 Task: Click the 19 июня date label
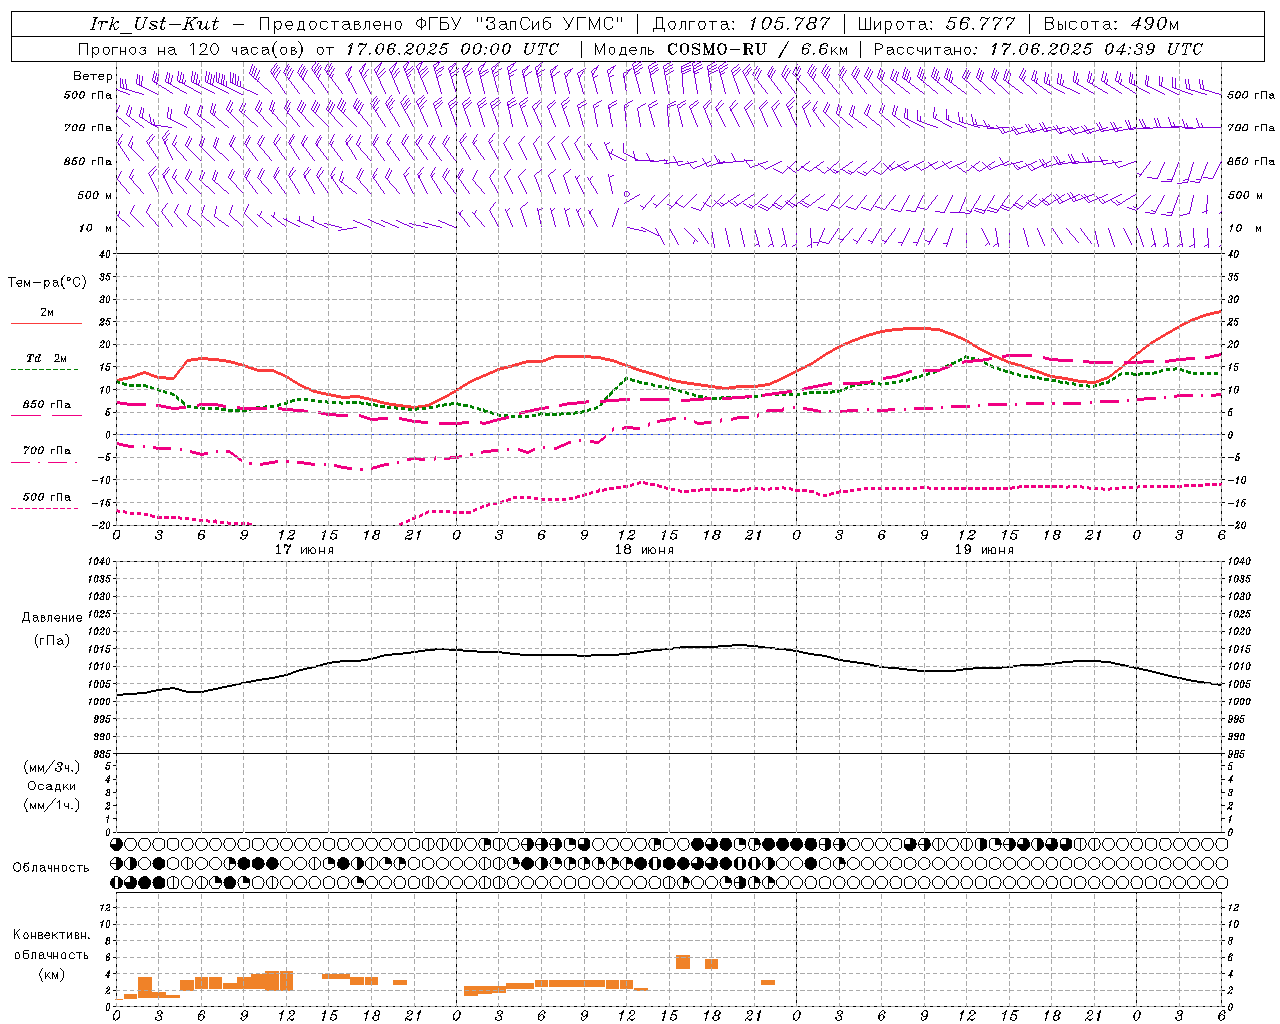(x=984, y=550)
